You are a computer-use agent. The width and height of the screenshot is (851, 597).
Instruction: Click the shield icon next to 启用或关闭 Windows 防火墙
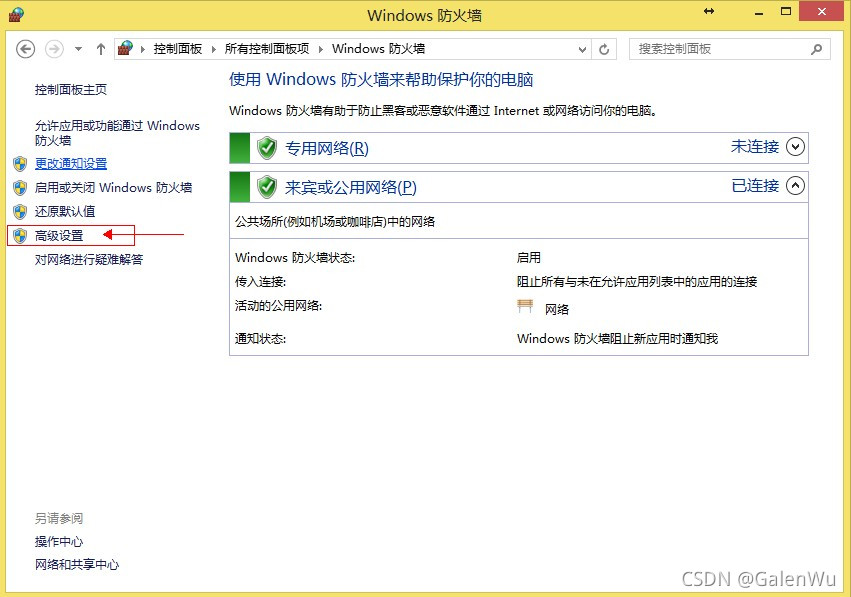[x=20, y=188]
